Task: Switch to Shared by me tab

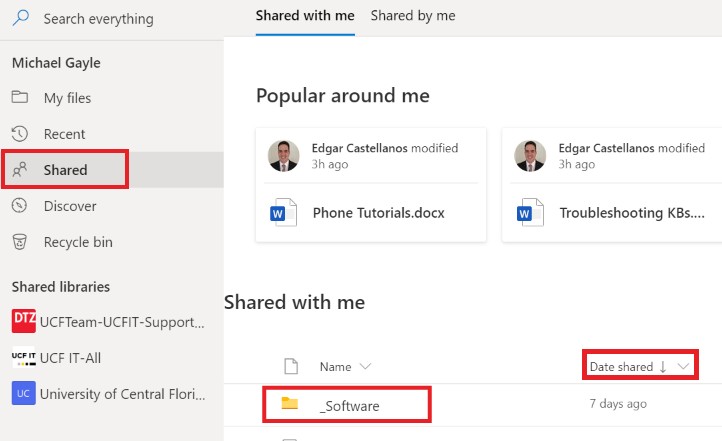Action: 413,16
